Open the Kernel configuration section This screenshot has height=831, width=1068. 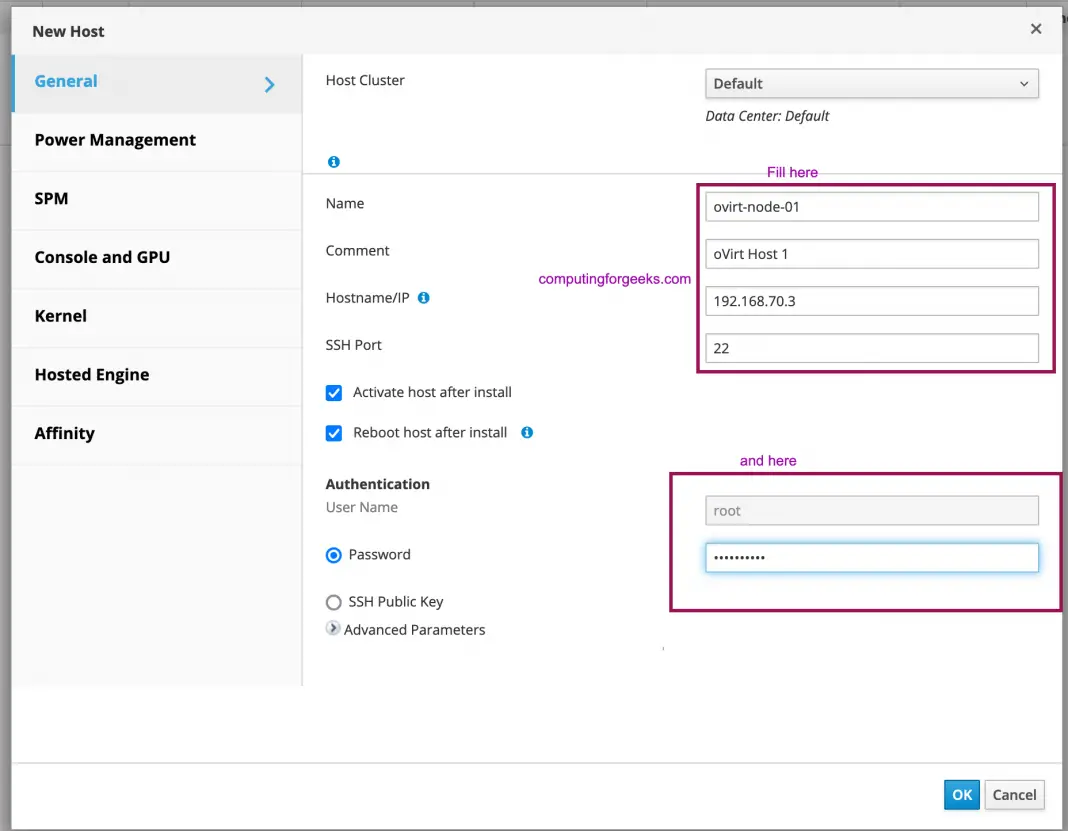(x=60, y=315)
